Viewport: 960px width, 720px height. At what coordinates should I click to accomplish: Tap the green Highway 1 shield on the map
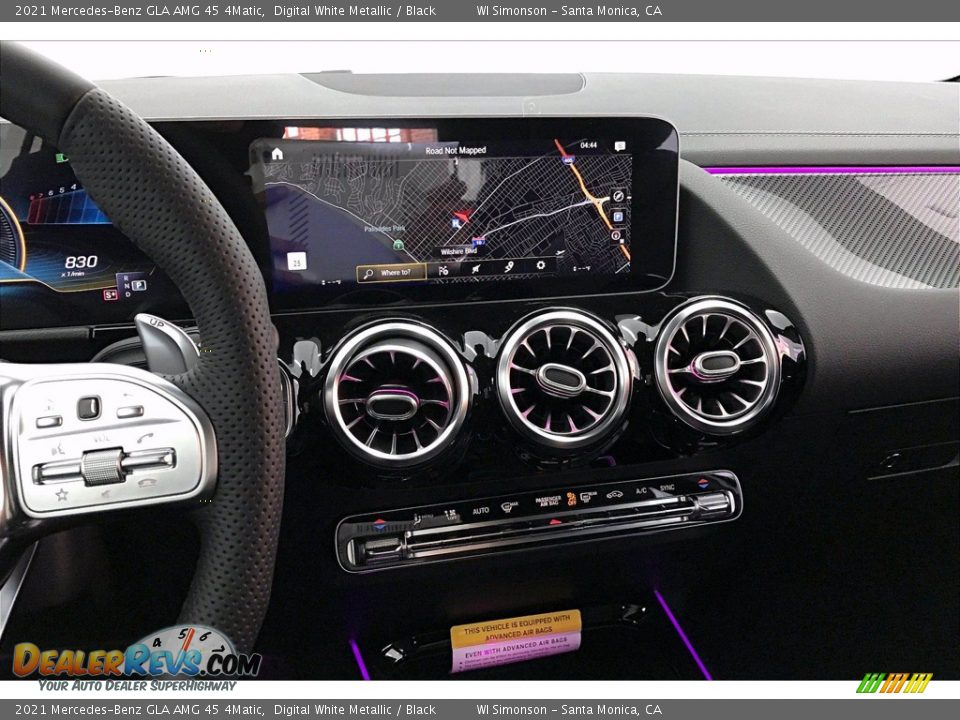tap(398, 245)
